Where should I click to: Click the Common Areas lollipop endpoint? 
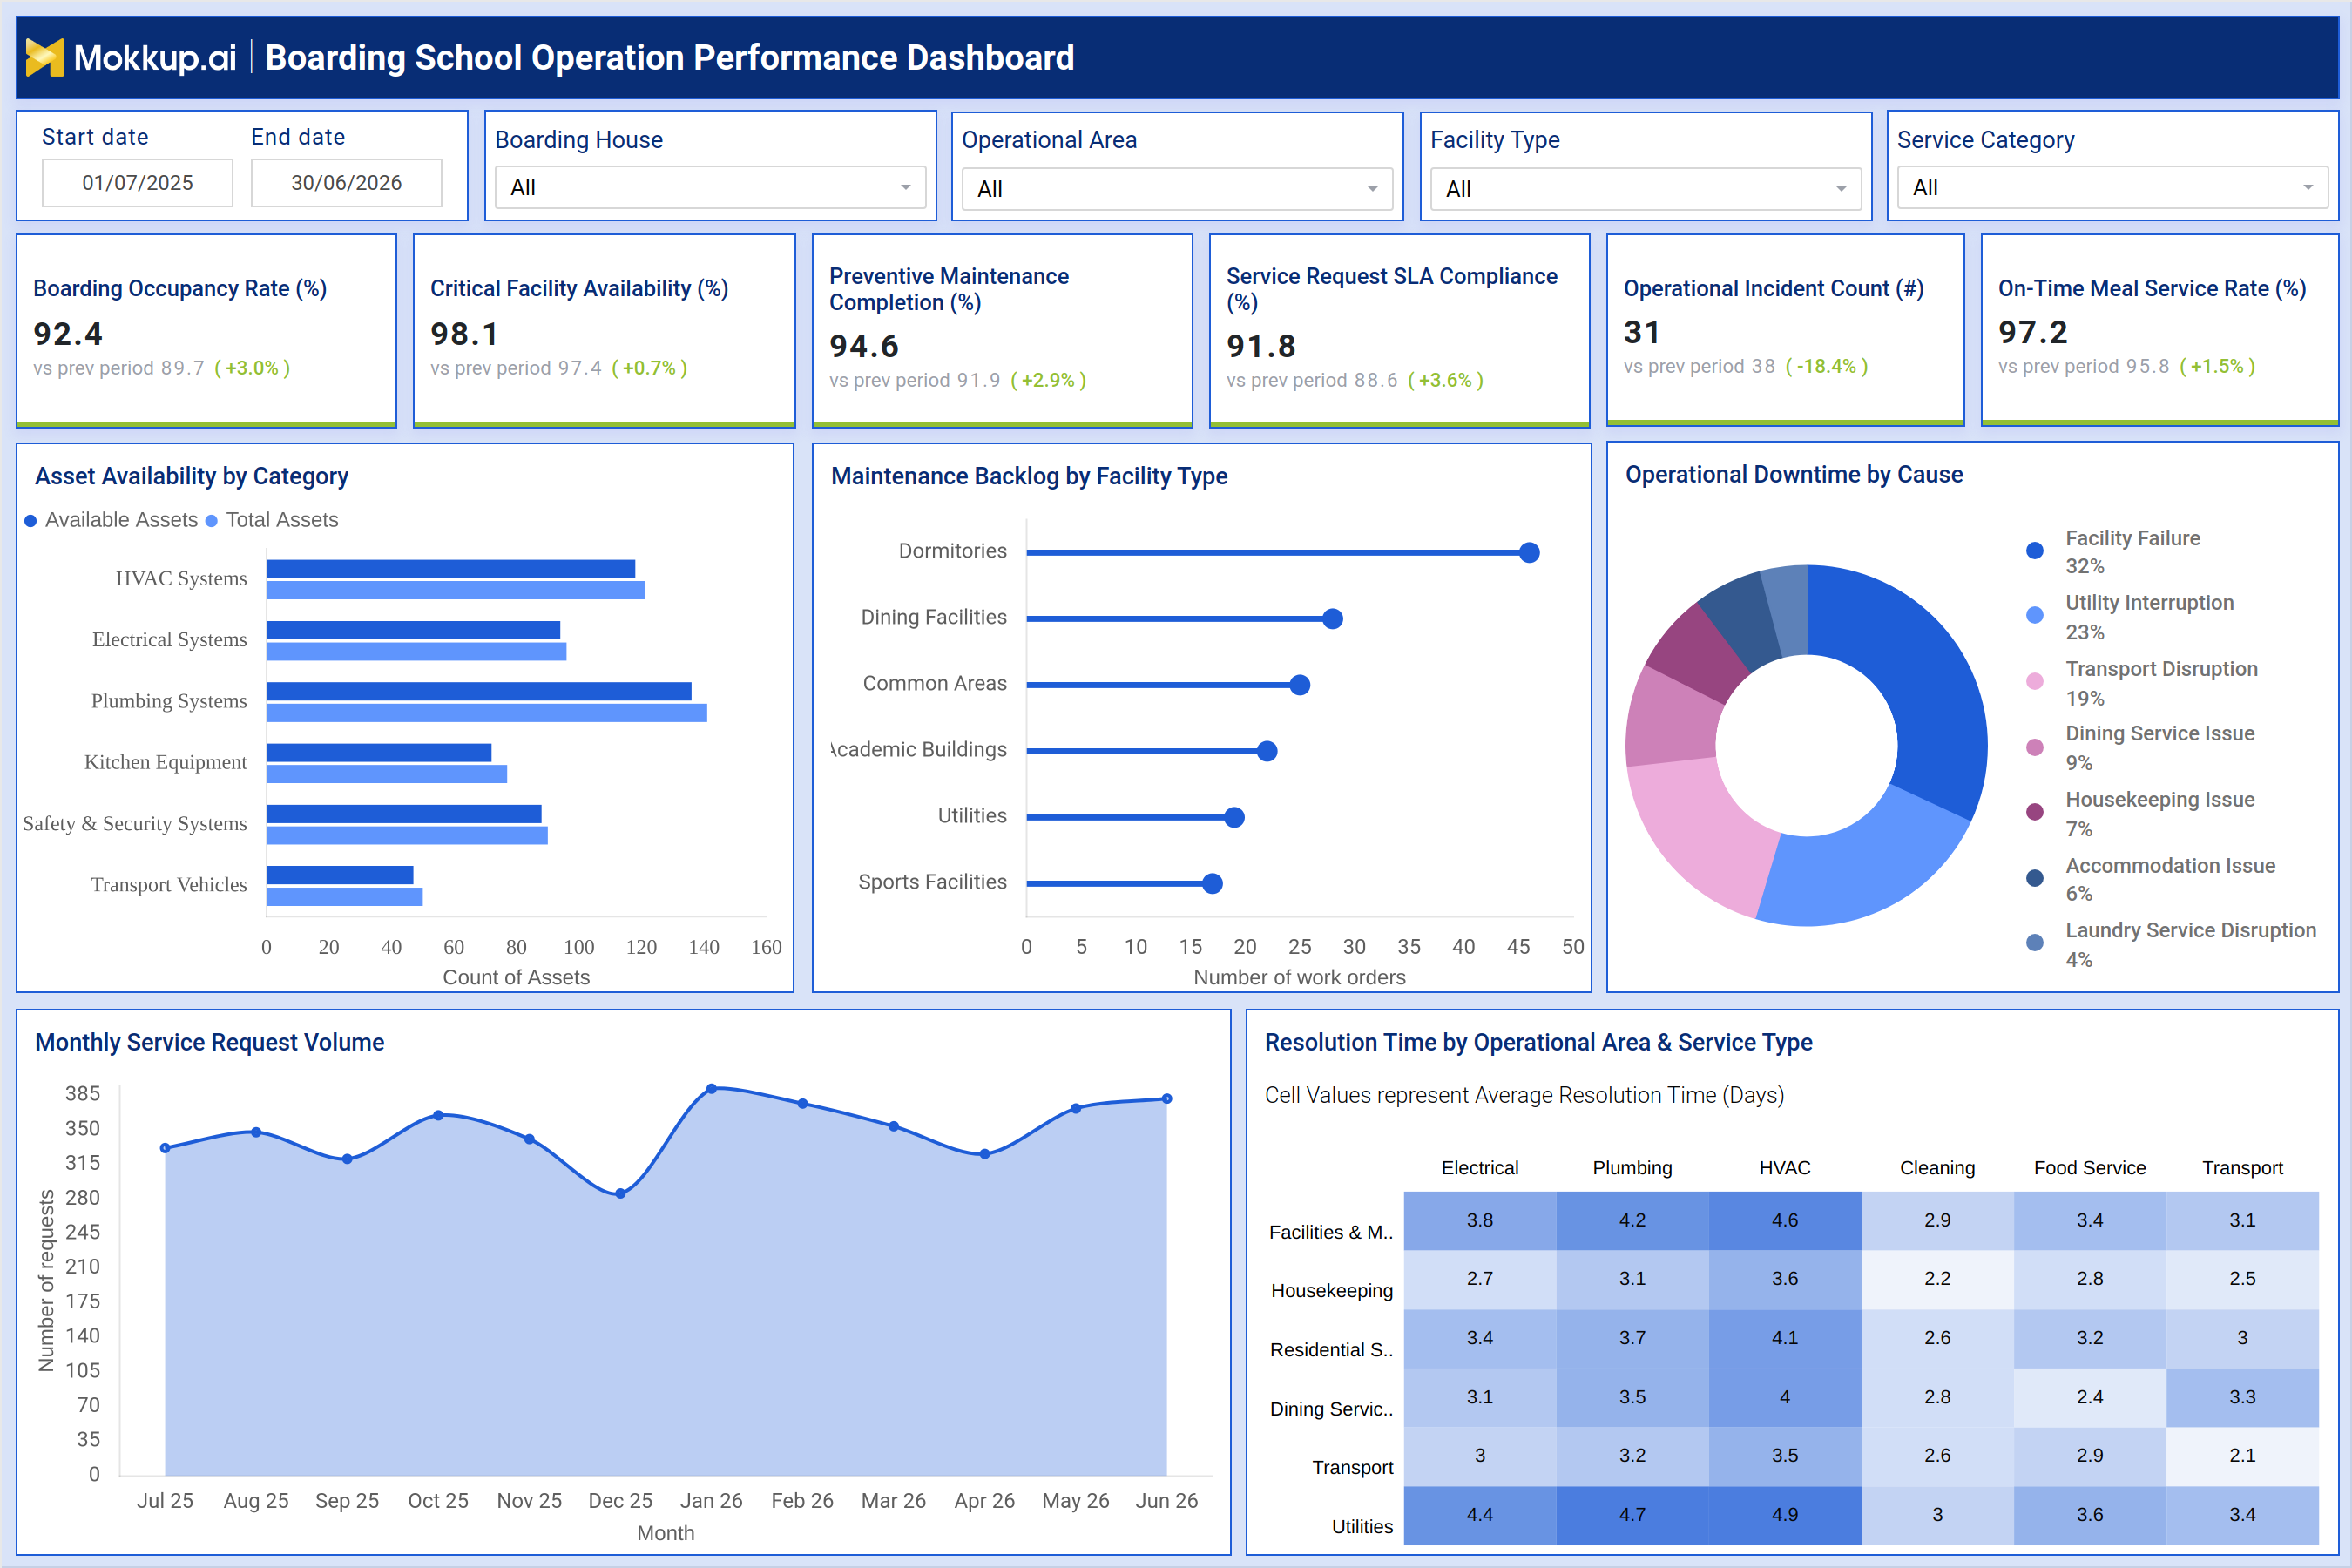point(1300,685)
